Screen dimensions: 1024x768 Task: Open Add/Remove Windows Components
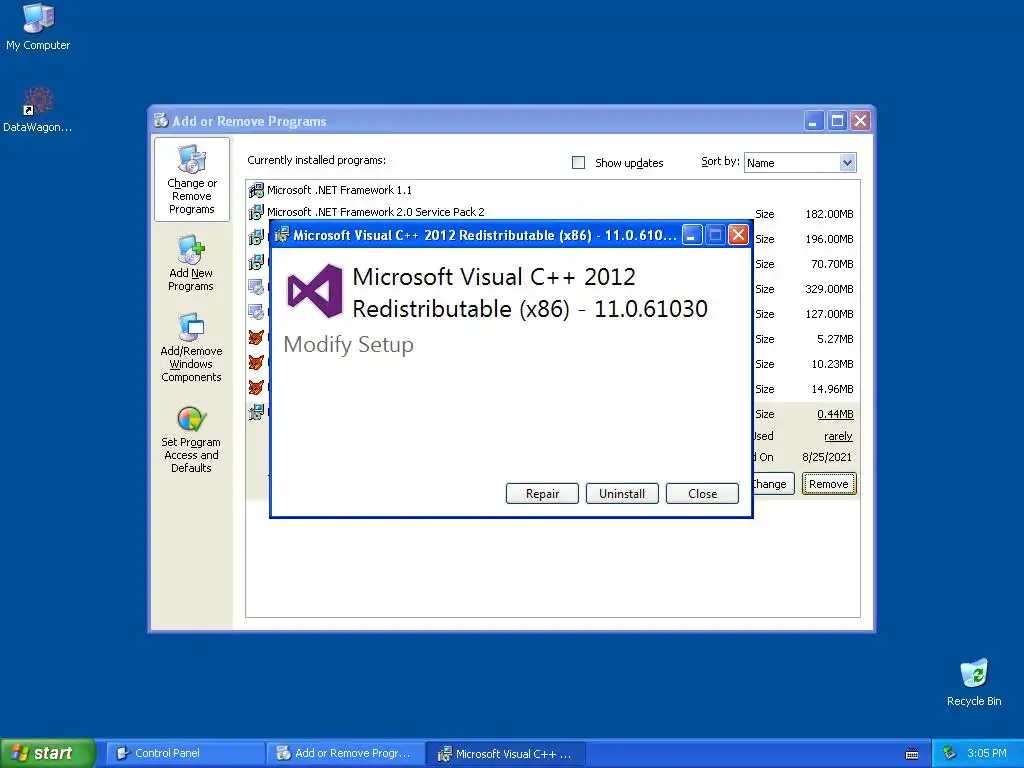[191, 348]
